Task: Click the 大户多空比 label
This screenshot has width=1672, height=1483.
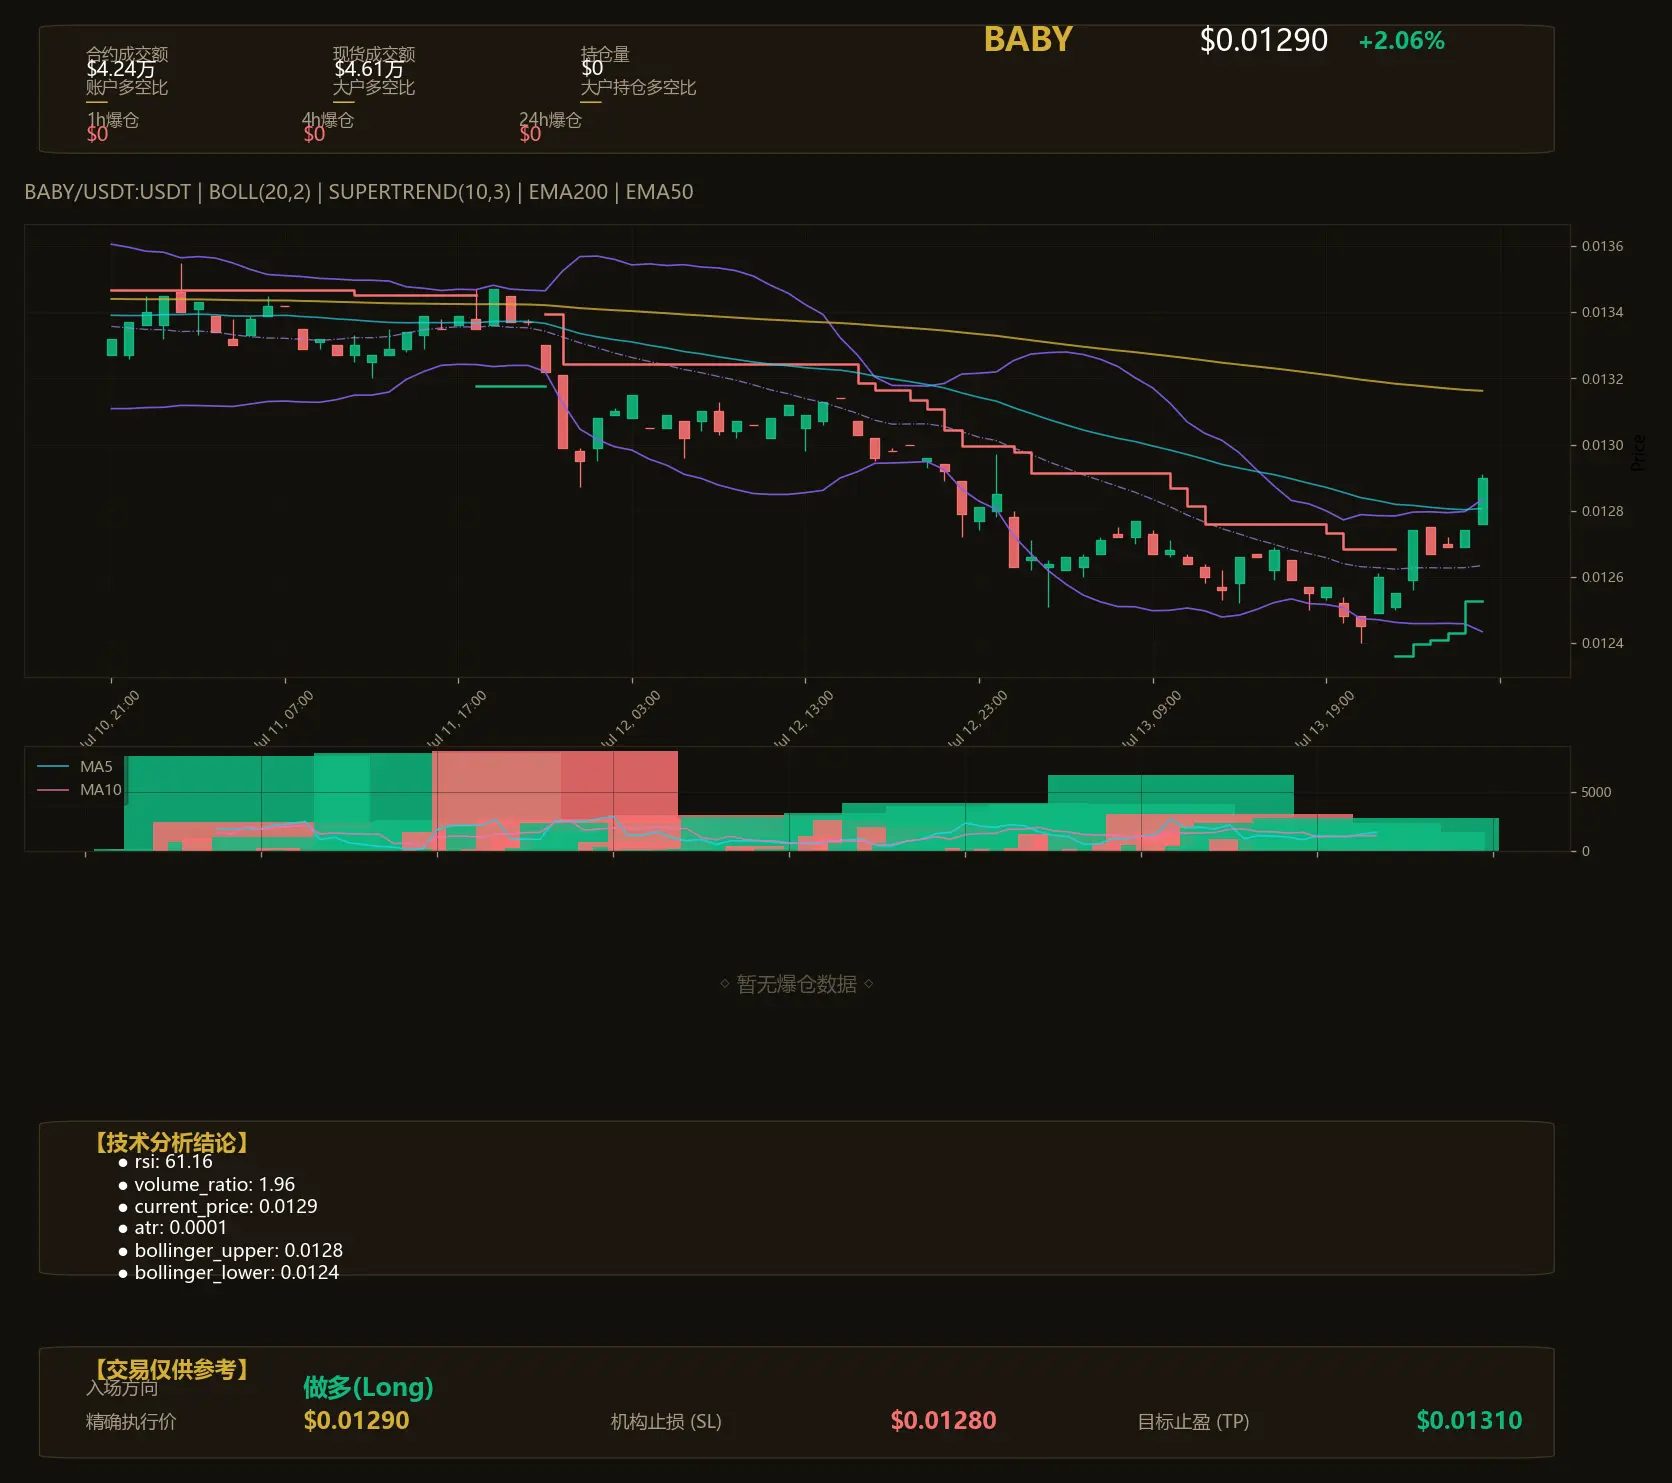Action: [374, 87]
